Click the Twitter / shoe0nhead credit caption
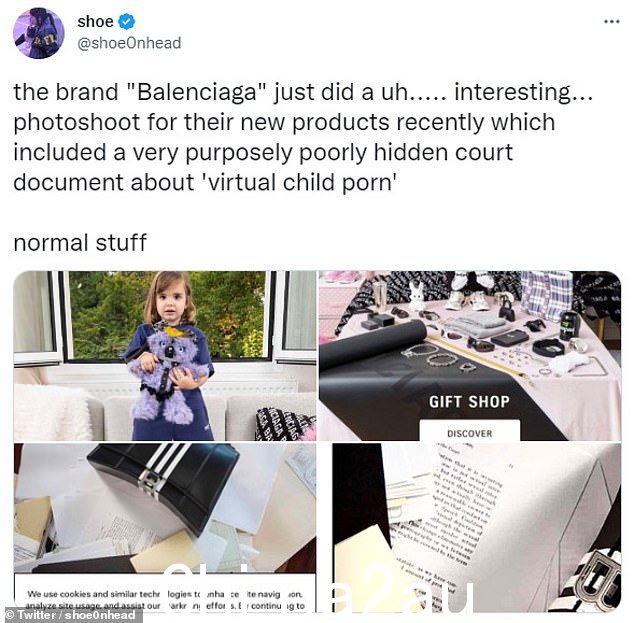Viewport: 634px width, 623px height. [x=71, y=615]
